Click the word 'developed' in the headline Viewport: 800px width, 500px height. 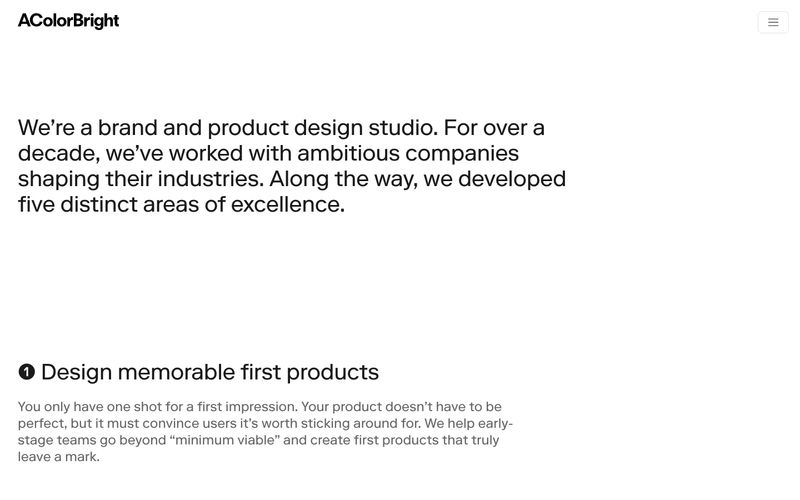[512, 179]
